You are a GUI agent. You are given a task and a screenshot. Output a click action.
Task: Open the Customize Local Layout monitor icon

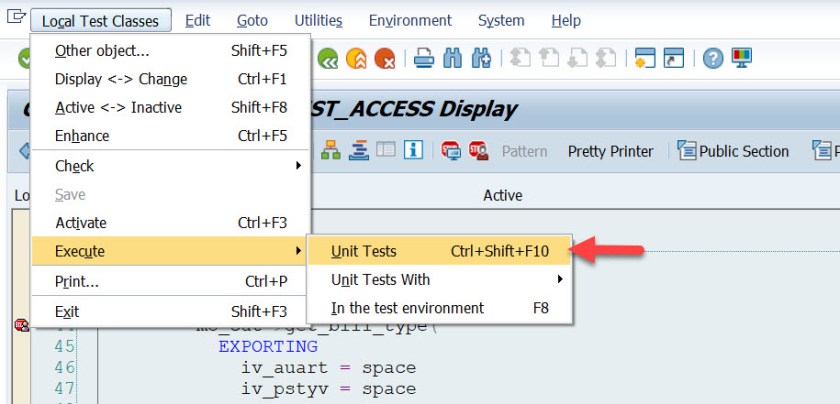(x=741, y=59)
